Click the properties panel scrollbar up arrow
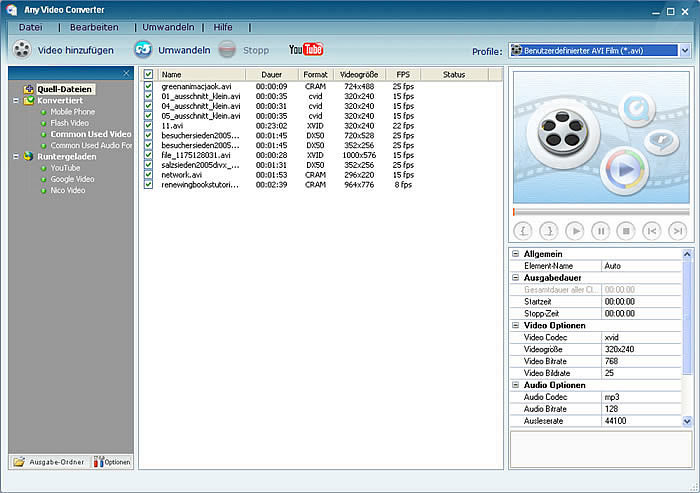The width and height of the screenshot is (700, 493). pyautogui.click(x=687, y=254)
